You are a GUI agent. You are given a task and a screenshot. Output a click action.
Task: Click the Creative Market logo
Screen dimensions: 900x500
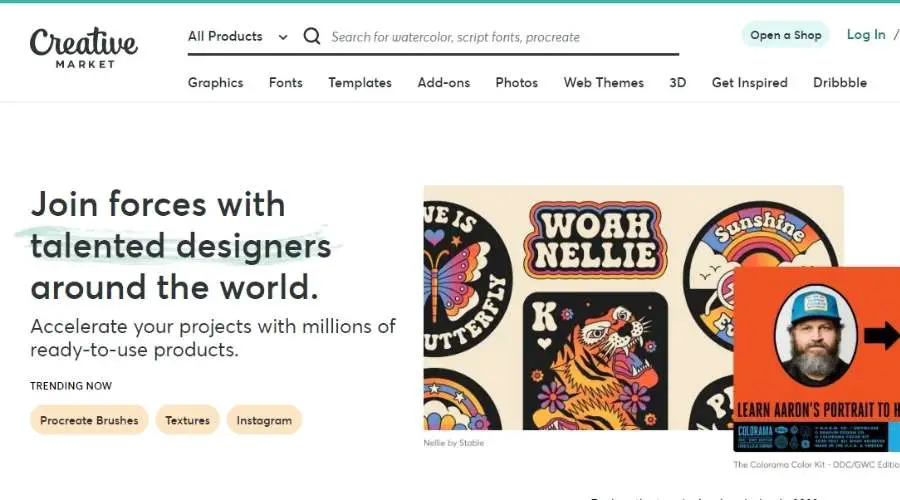pyautogui.click(x=84, y=48)
